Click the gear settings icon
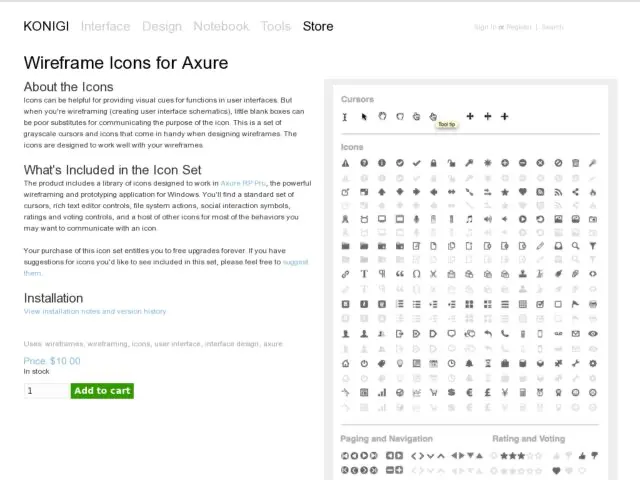The height and width of the screenshot is (480, 640). 593,363
